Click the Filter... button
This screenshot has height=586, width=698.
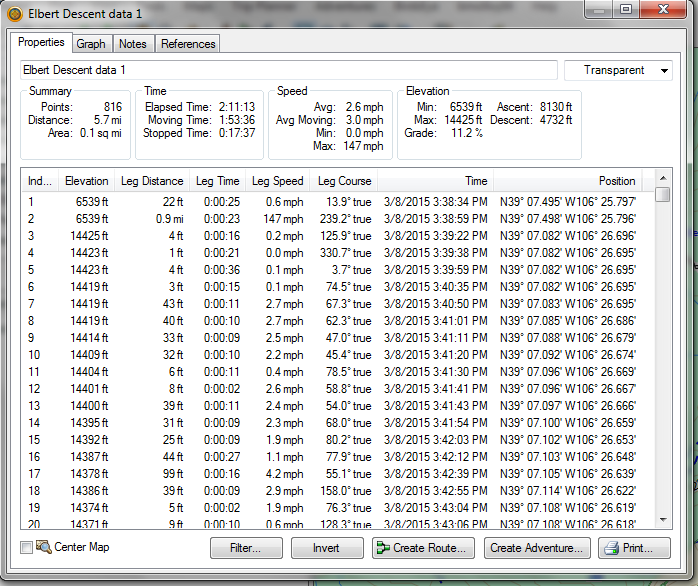point(246,548)
